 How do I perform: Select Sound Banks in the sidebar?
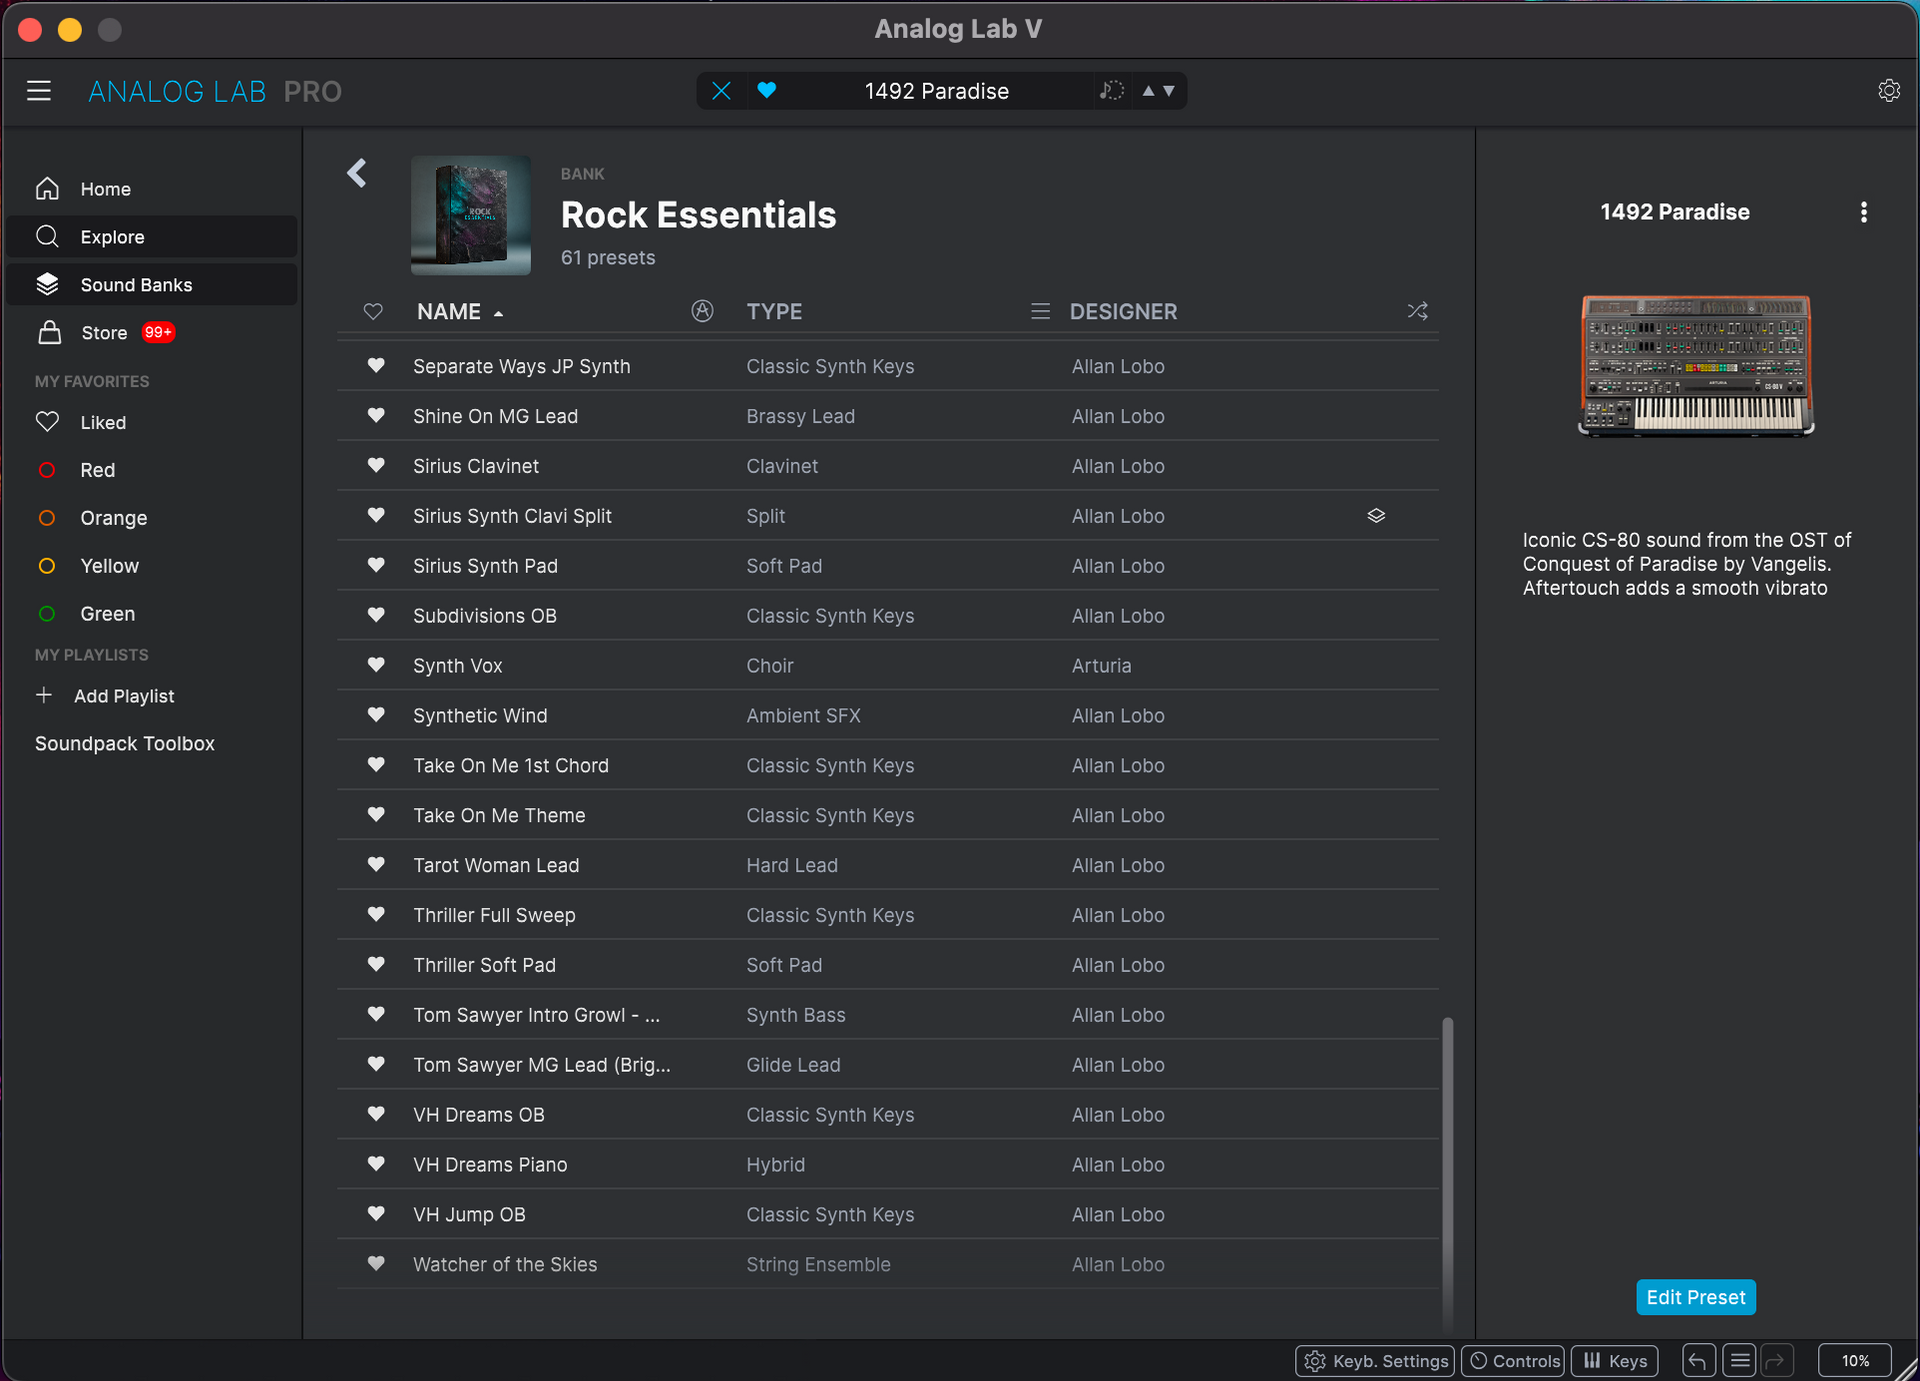152,285
